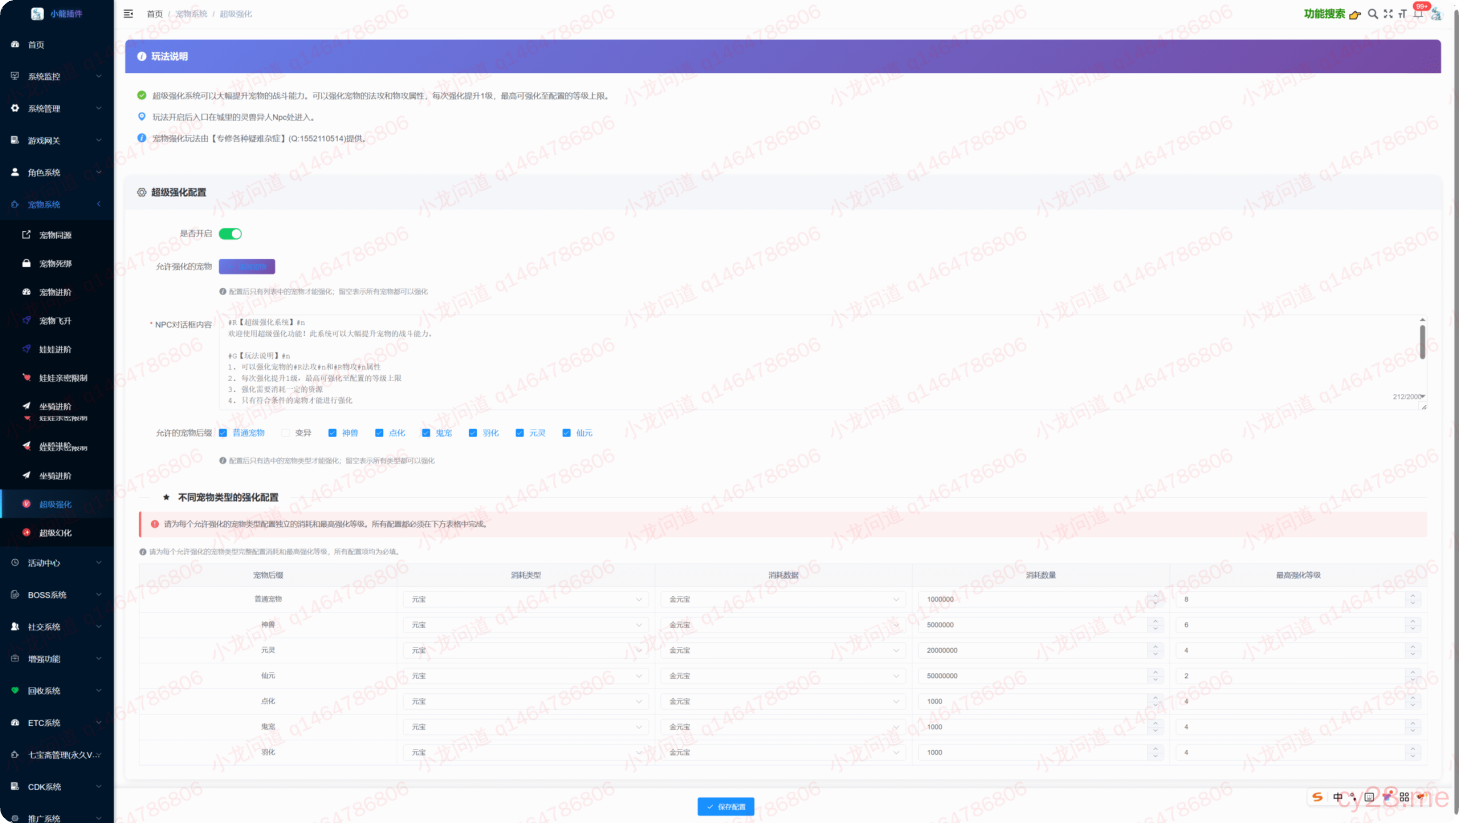This screenshot has height=823, width=1459.
Task: Click the font size icon in header
Action: [1402, 14]
